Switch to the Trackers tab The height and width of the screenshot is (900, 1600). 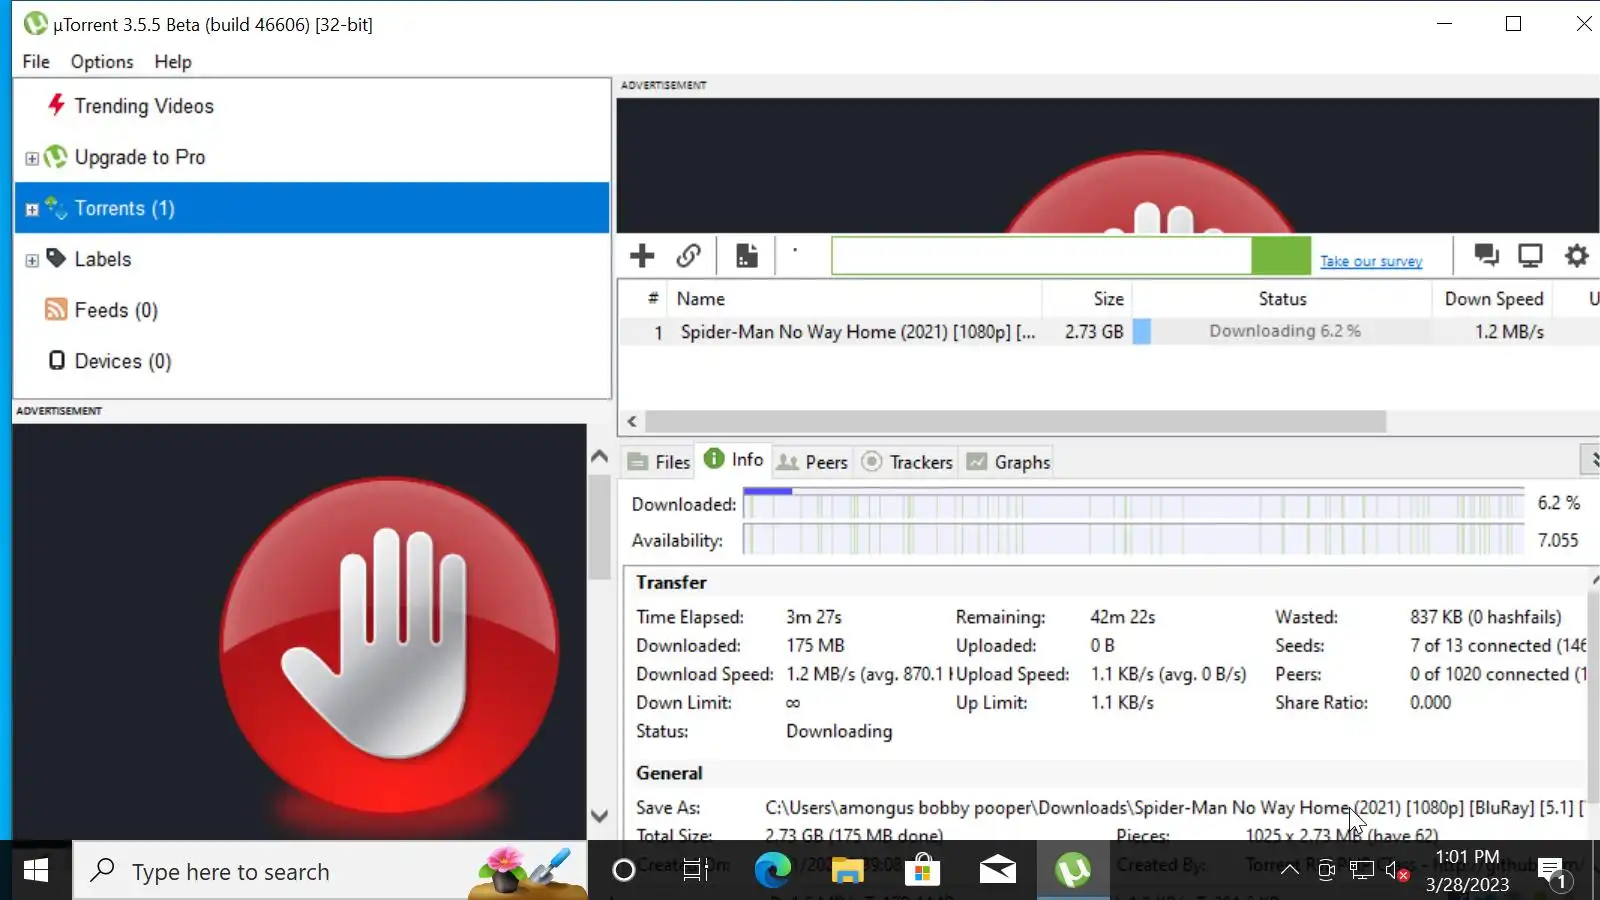[907, 462]
